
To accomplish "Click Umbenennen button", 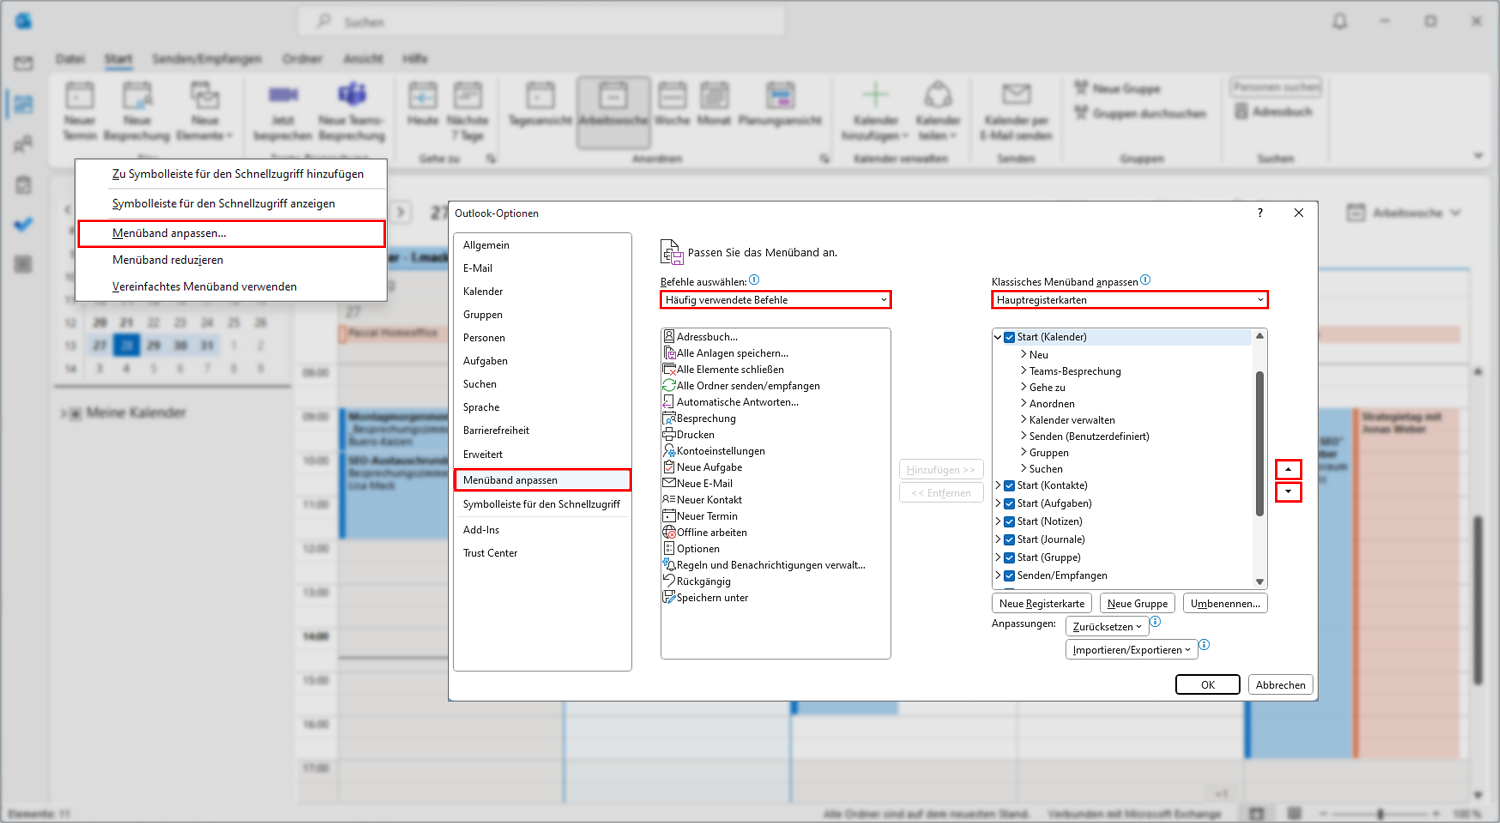I will [x=1225, y=604].
